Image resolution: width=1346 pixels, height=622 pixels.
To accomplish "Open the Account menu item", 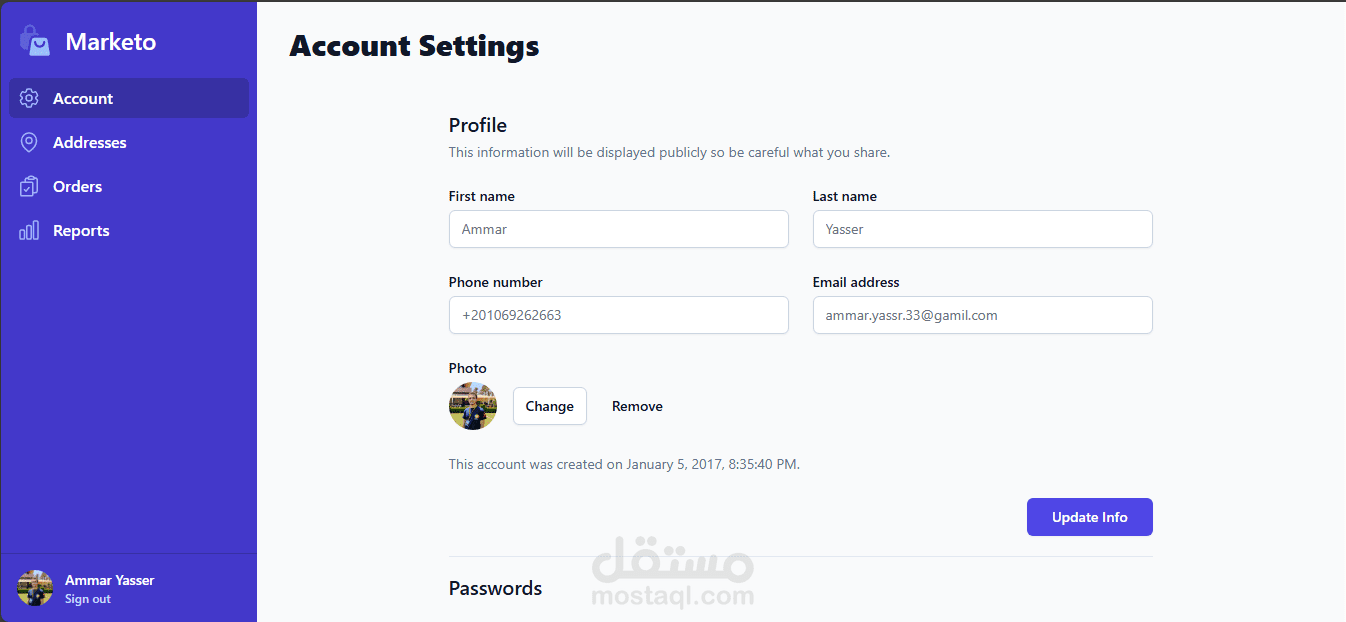I will click(83, 98).
